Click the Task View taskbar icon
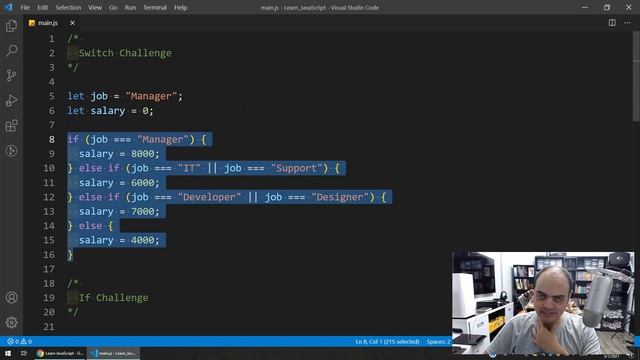640x360 pixels. (24, 353)
